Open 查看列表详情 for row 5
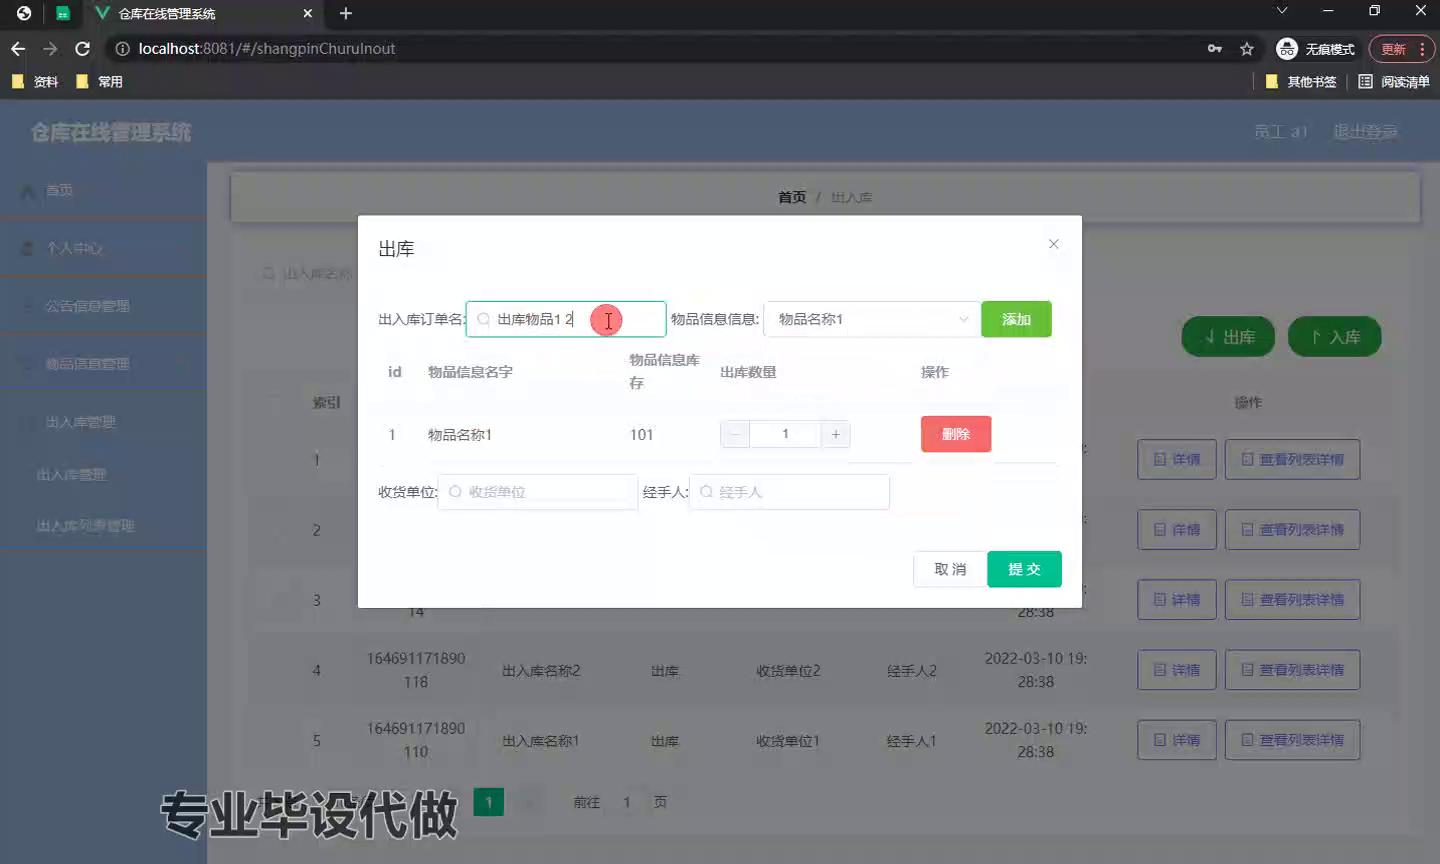The image size is (1440, 864). [x=1292, y=739]
